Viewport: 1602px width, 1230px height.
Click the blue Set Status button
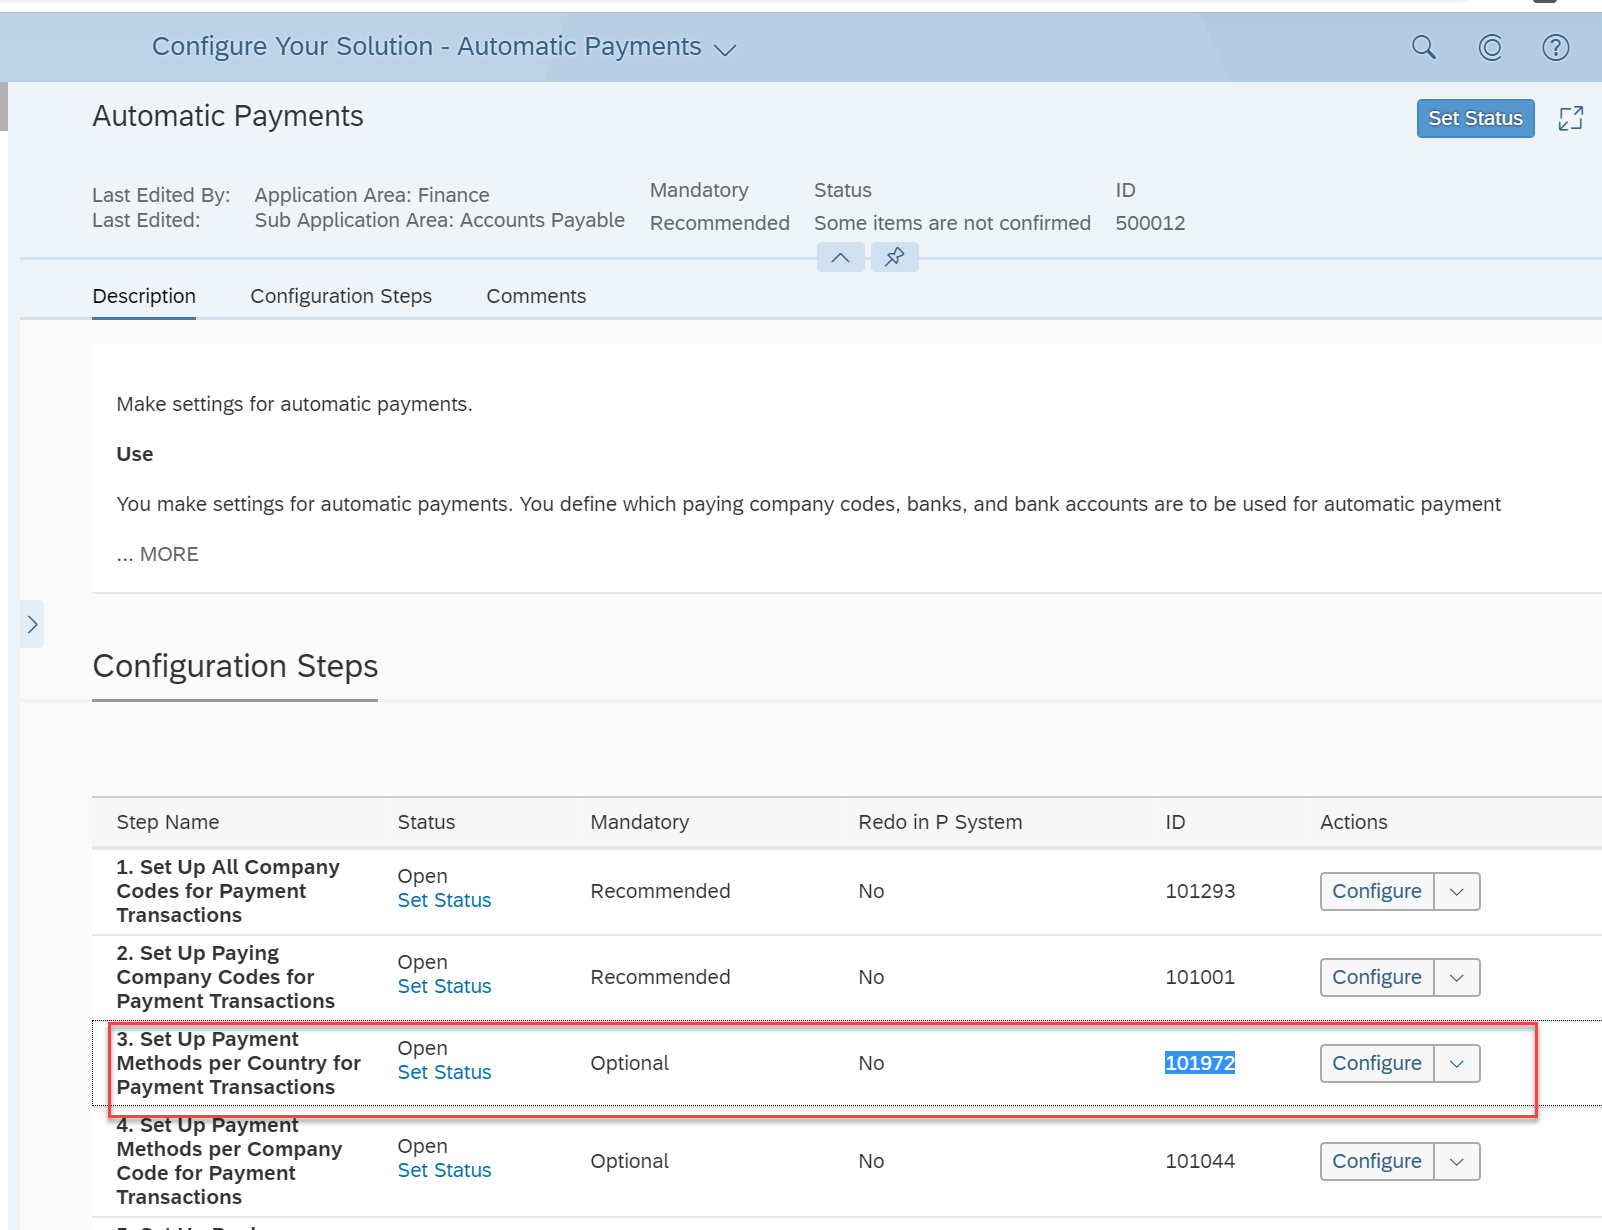[x=1475, y=118]
